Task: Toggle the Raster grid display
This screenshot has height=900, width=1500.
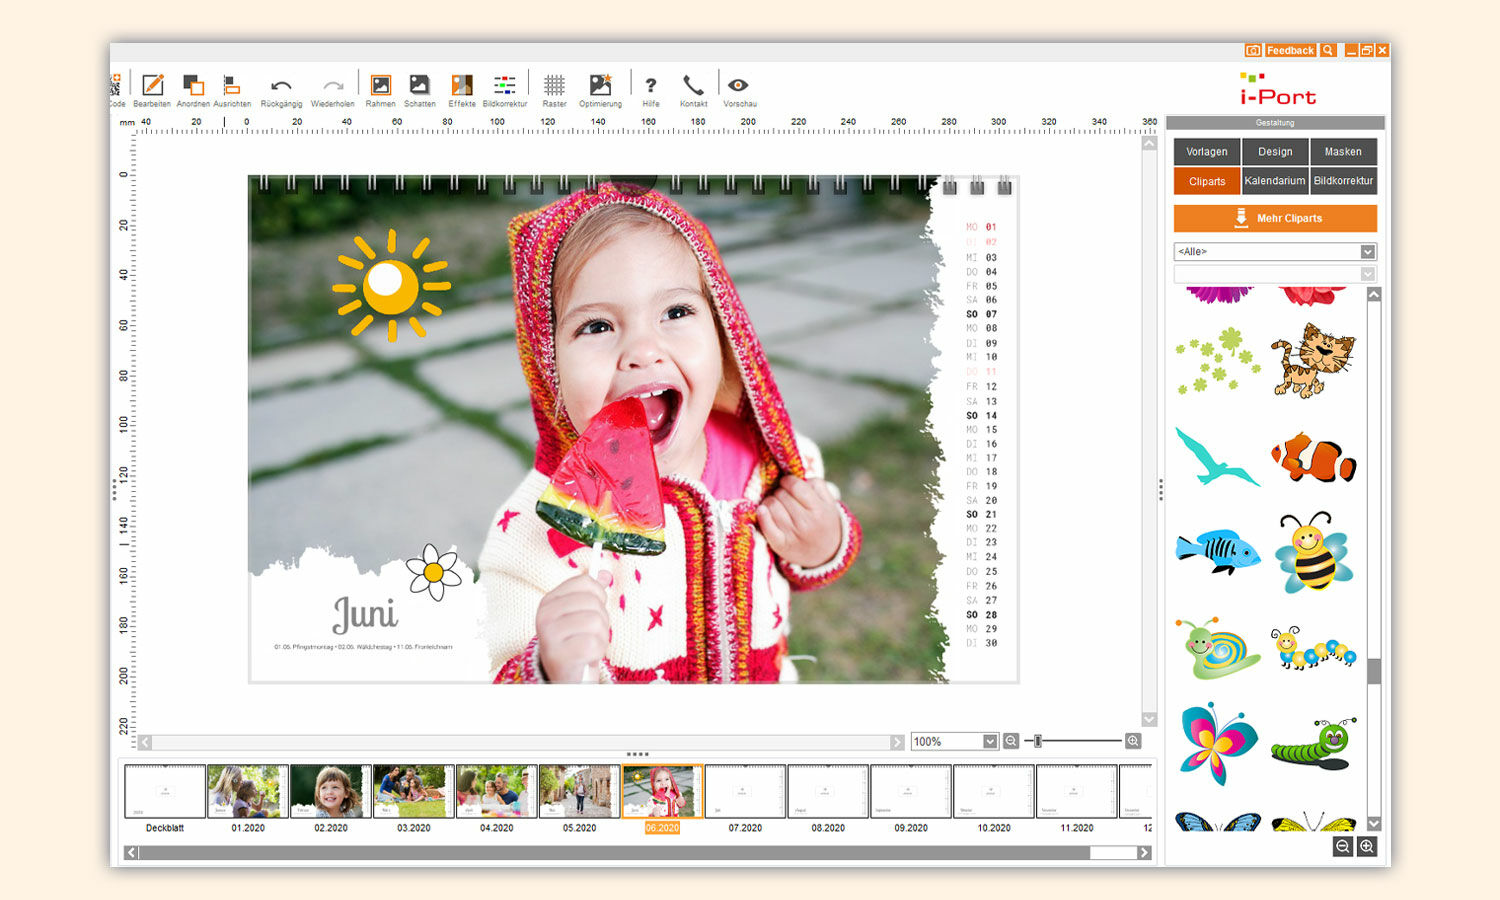Action: [554, 87]
